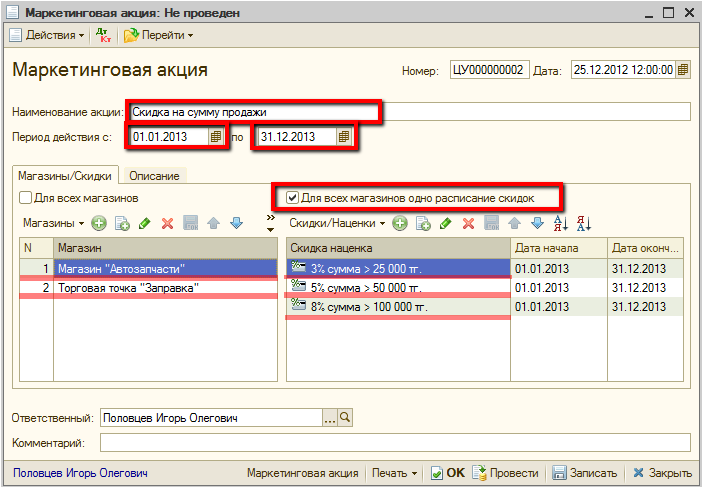Enable the "Для всех магазинов" checkbox

pyautogui.click(x=26, y=198)
